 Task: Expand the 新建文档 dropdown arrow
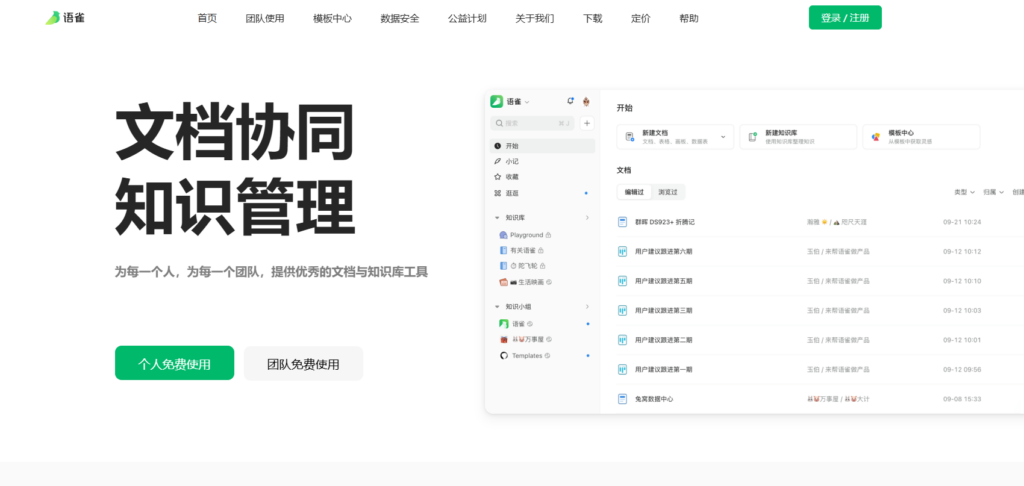(723, 137)
